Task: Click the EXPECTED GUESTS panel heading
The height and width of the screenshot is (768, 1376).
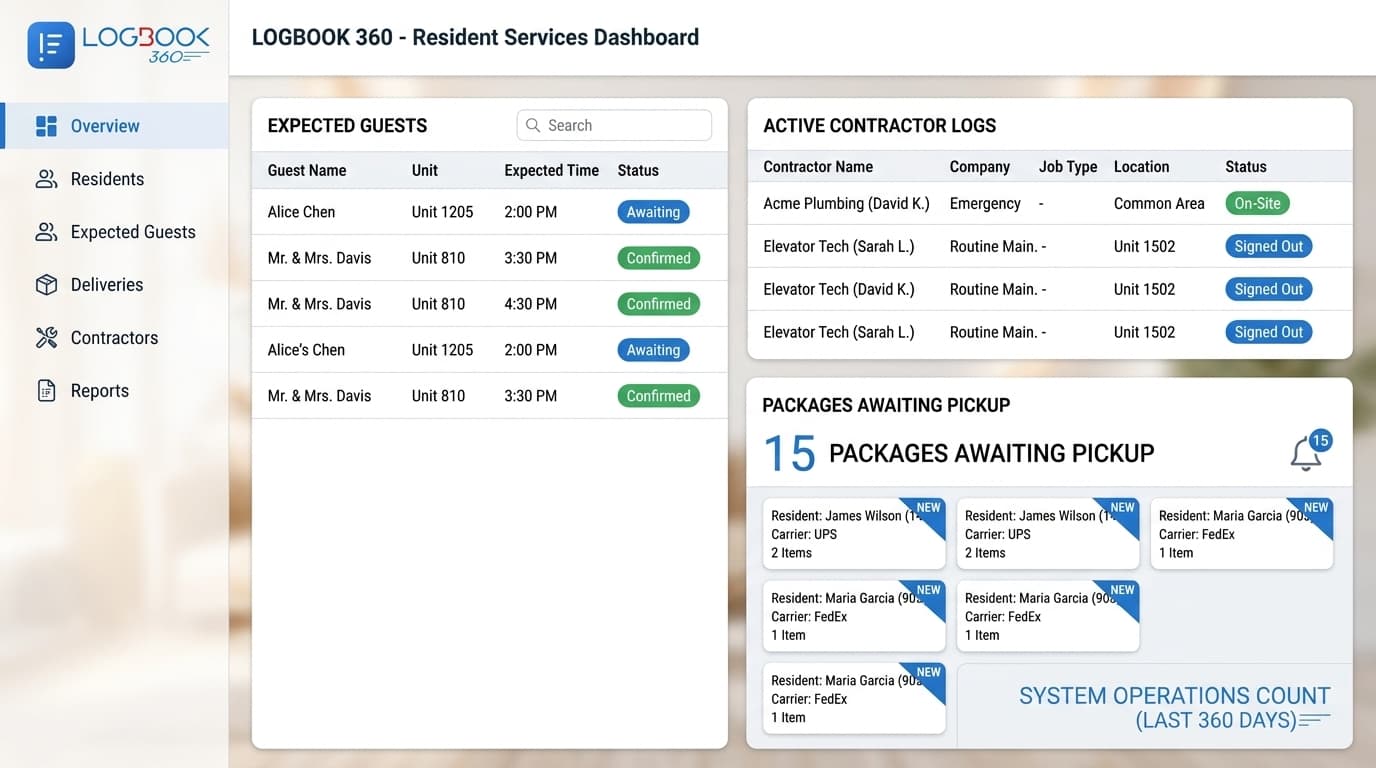Action: (347, 125)
